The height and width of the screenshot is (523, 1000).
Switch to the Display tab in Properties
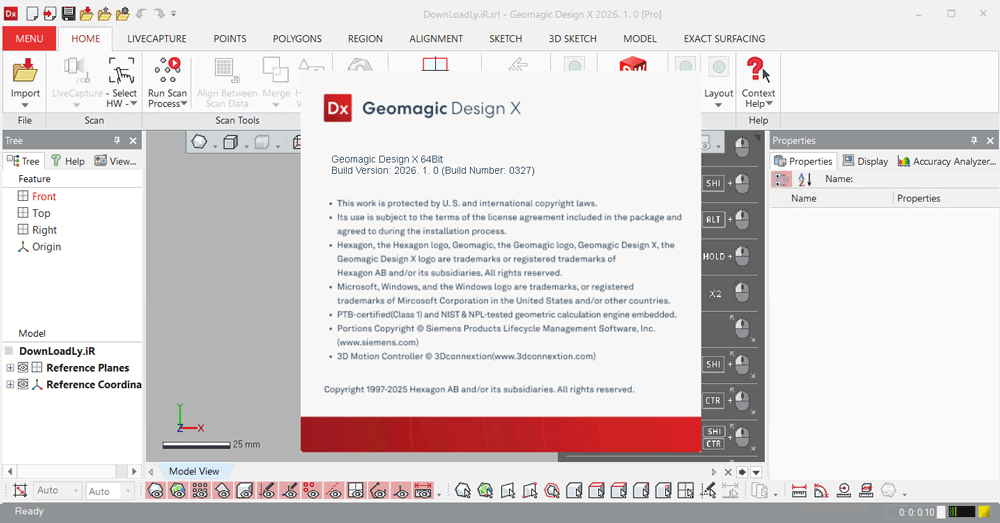point(865,161)
